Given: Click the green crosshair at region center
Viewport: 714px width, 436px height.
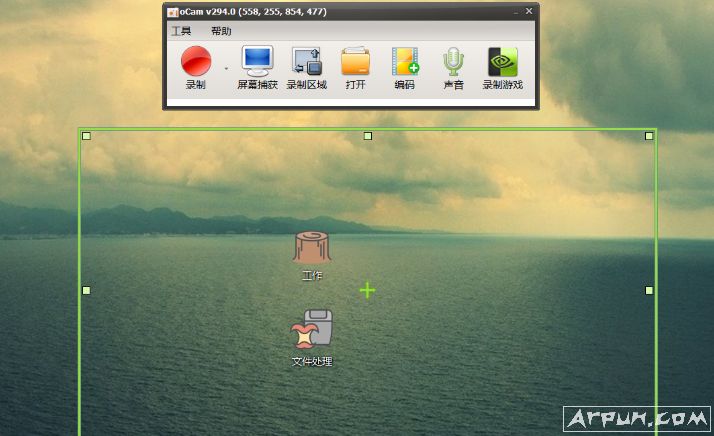Looking at the screenshot, I should (367, 290).
